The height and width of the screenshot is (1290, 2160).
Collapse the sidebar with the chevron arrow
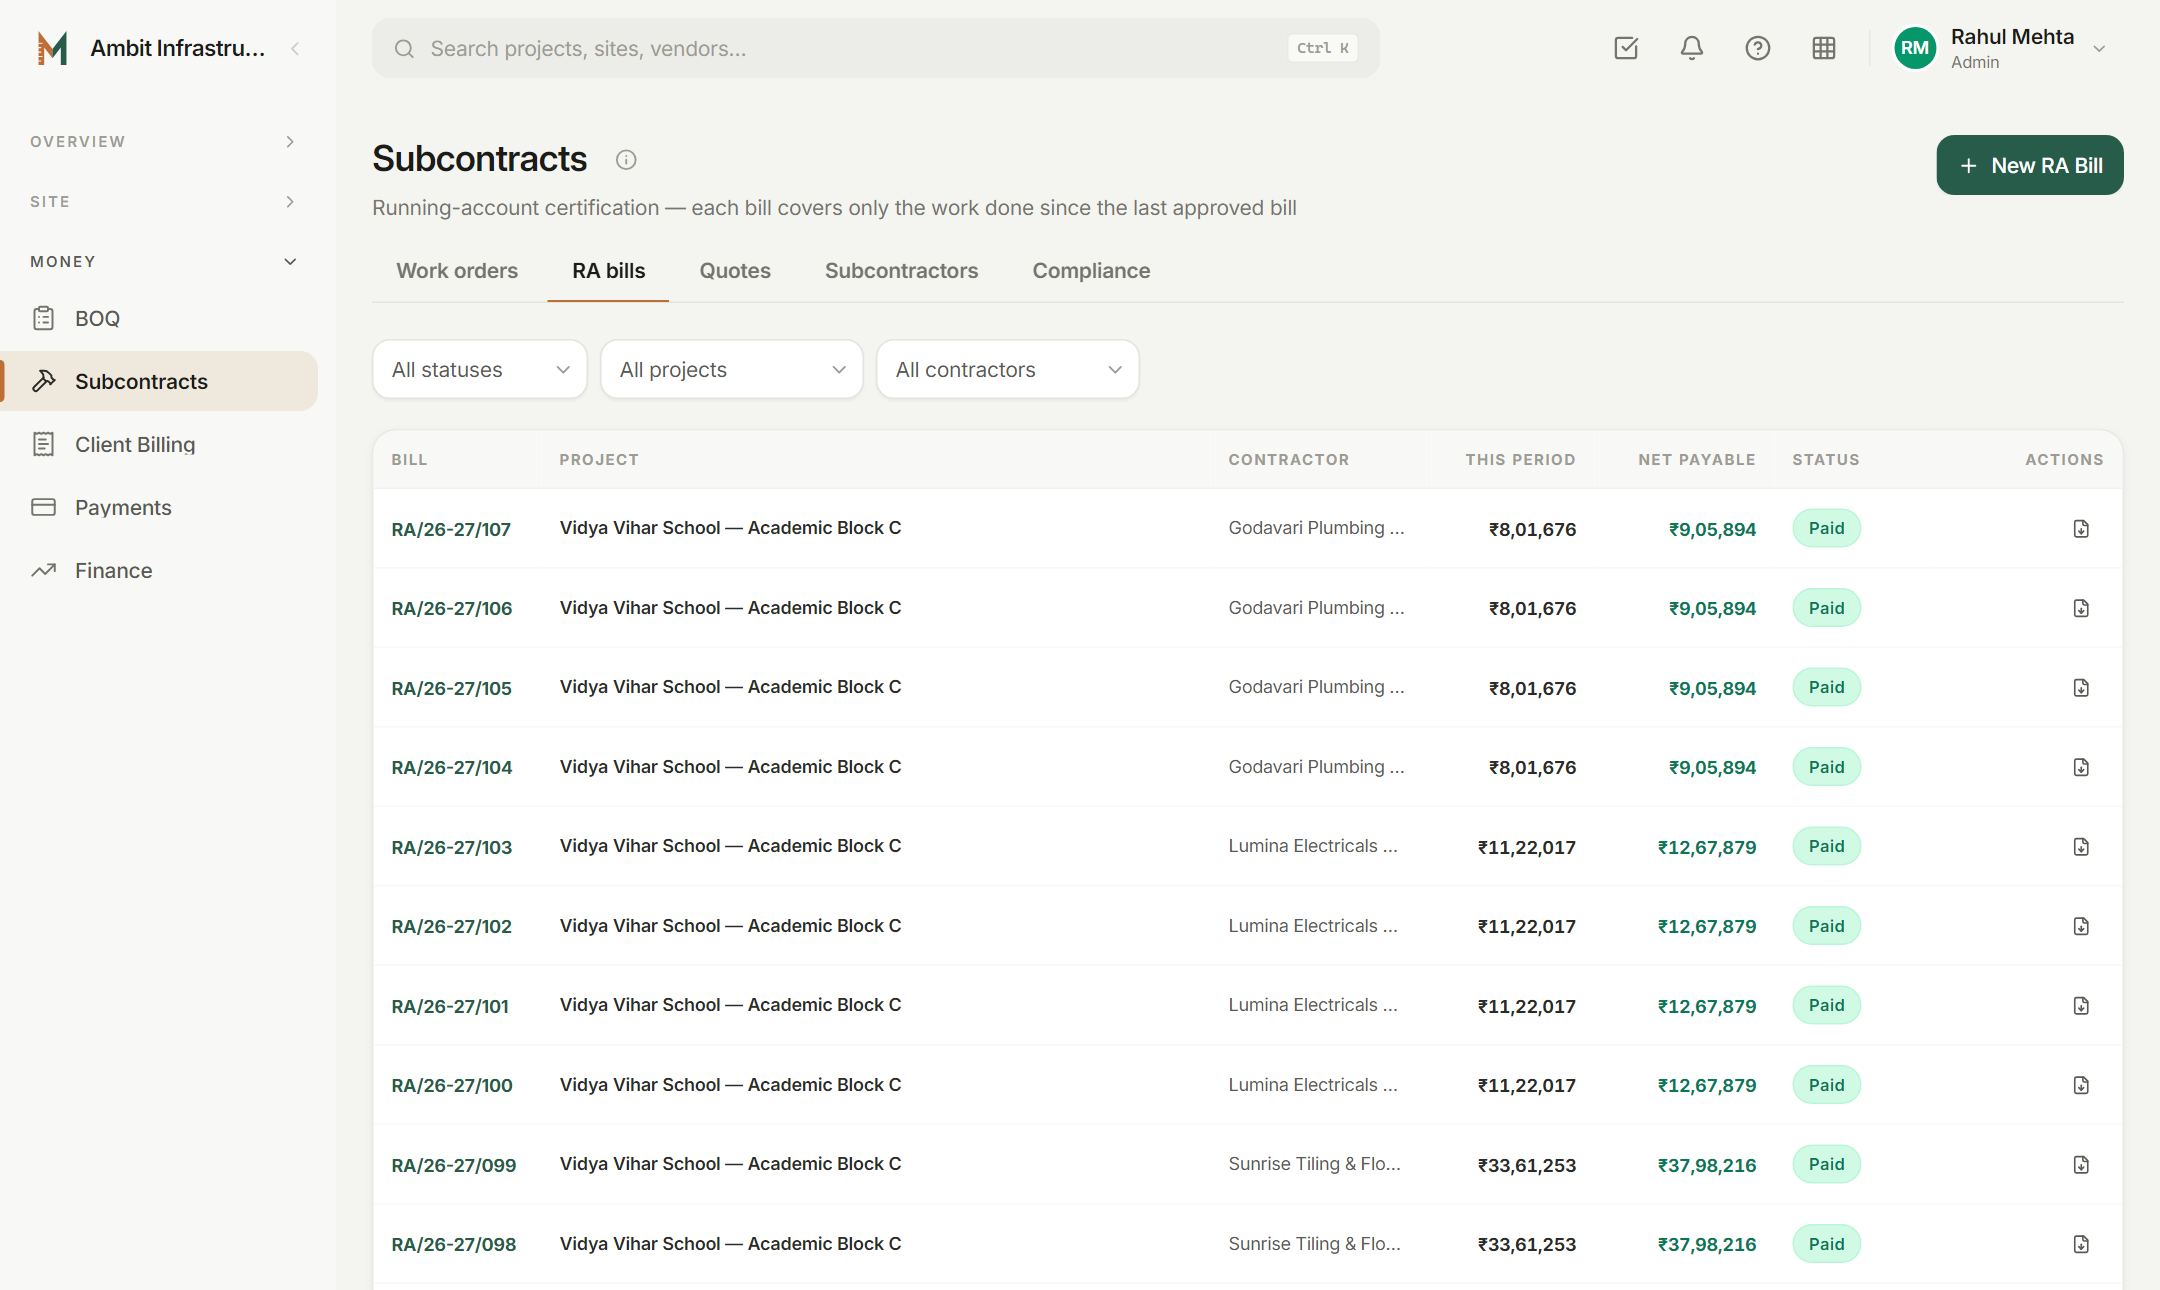[x=295, y=48]
